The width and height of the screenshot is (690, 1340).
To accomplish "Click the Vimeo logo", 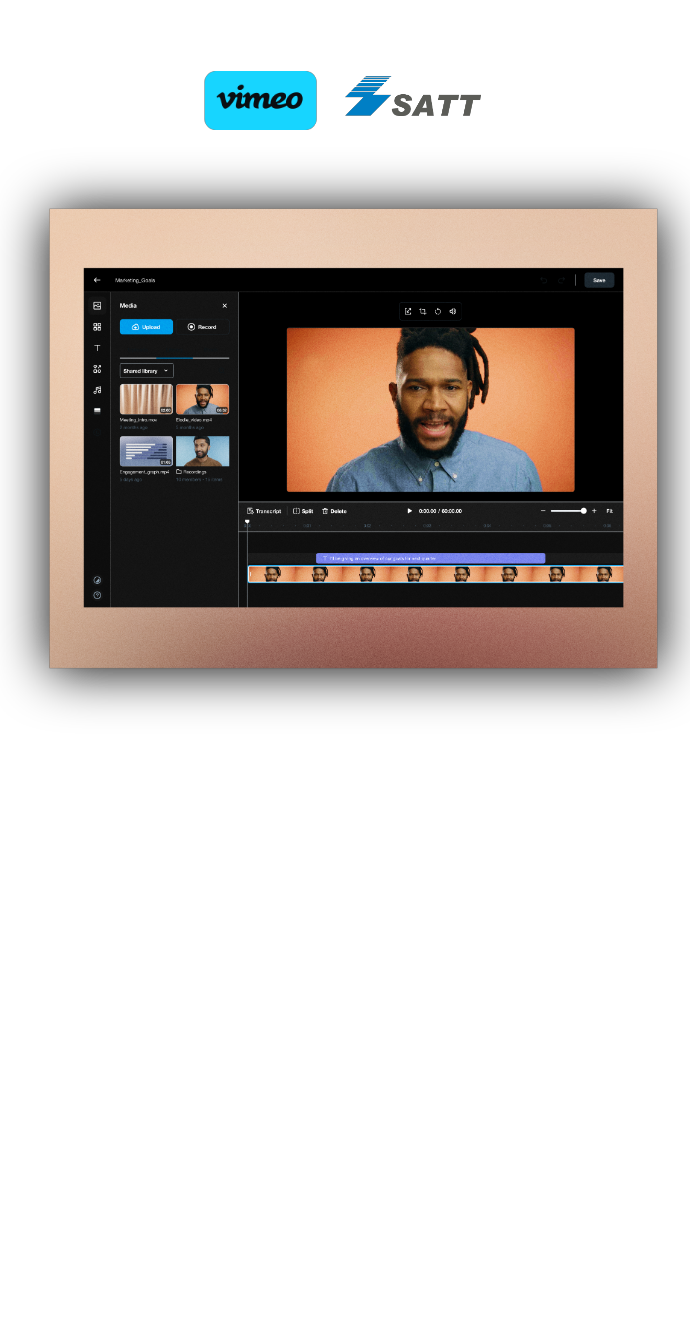I will [260, 100].
